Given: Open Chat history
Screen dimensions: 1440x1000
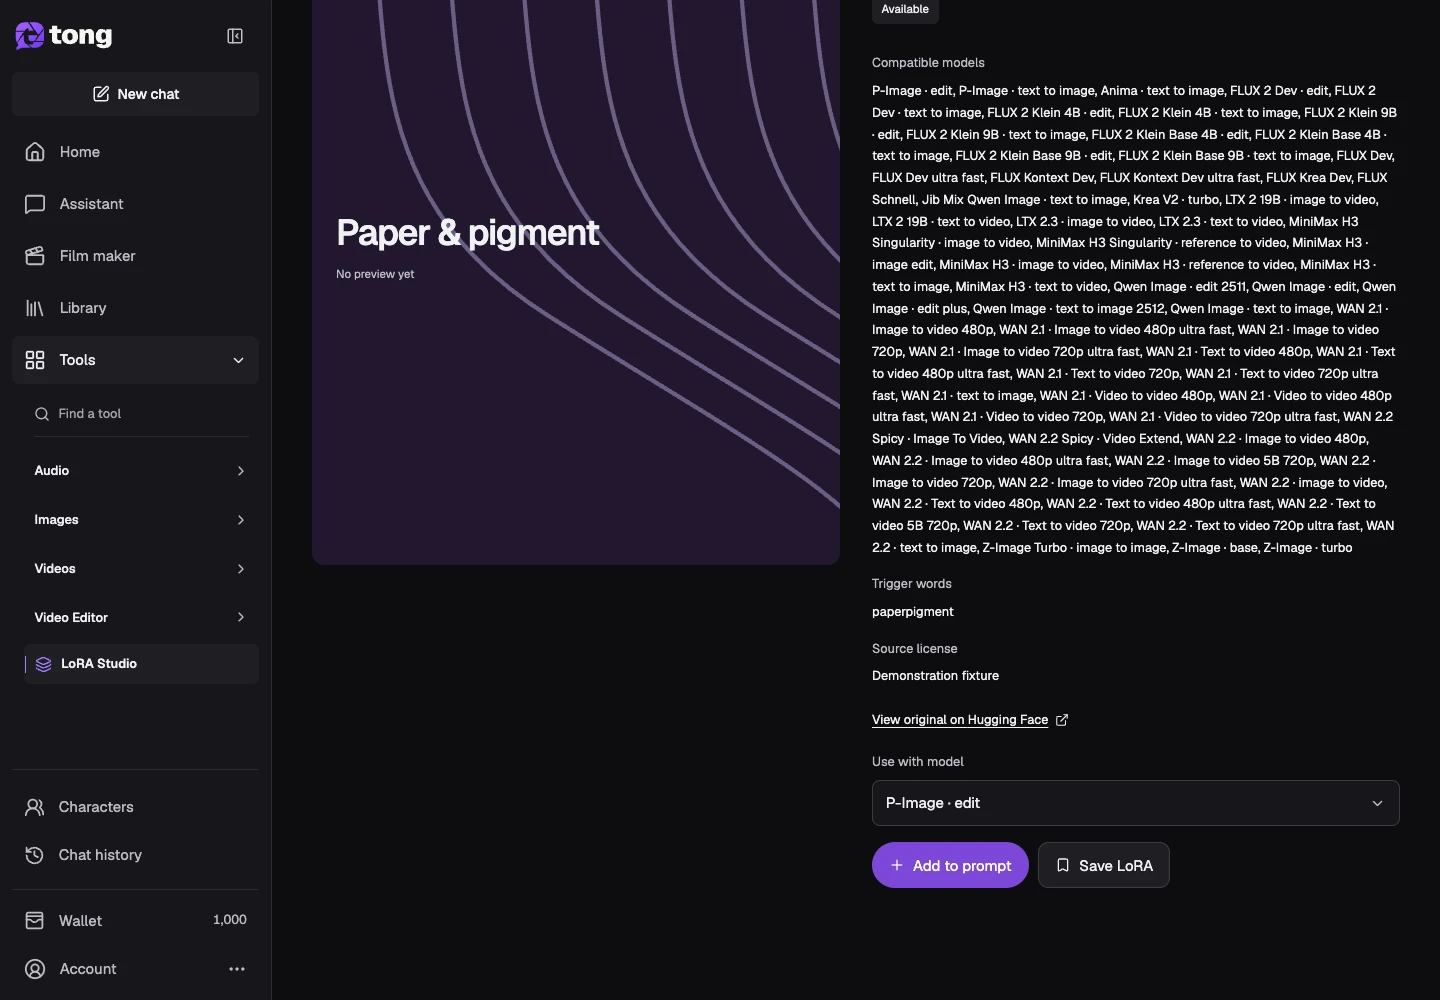Looking at the screenshot, I should [x=136, y=855].
